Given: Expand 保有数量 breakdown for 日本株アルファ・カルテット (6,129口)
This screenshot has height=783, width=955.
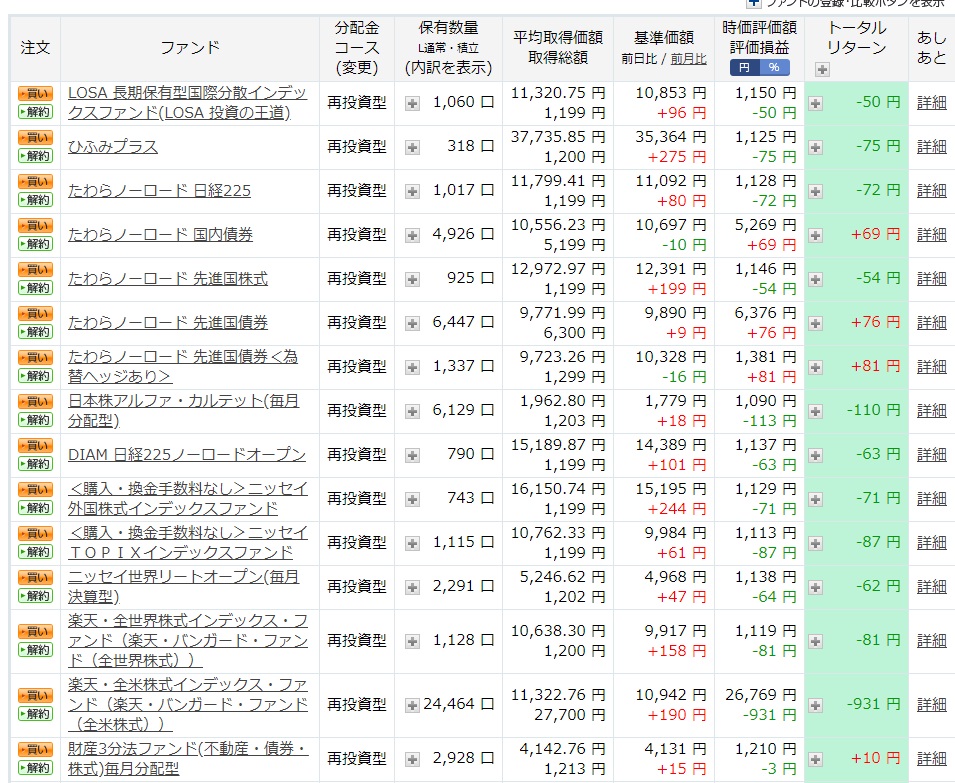Looking at the screenshot, I should [412, 411].
